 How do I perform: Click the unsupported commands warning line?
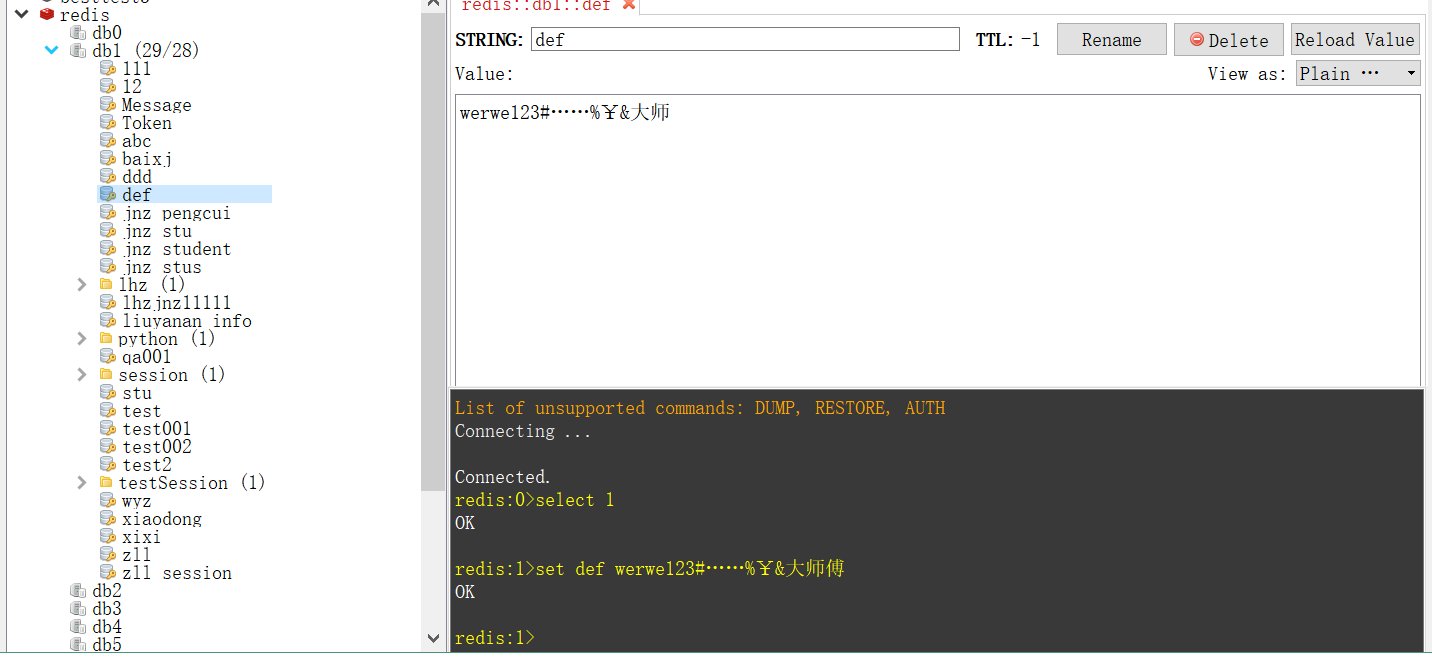click(700, 408)
